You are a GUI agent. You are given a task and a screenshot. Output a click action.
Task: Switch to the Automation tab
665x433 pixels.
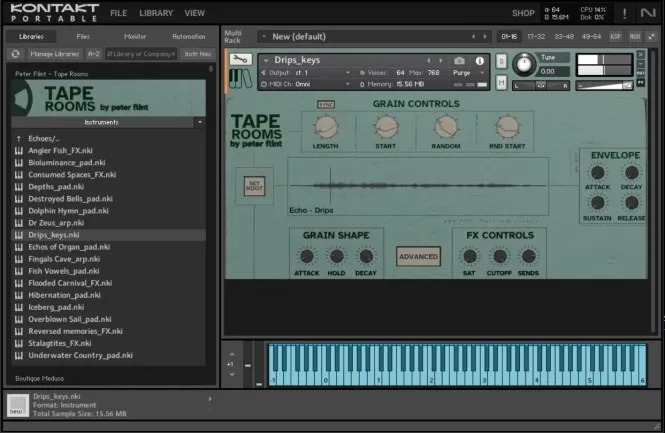pyautogui.click(x=189, y=36)
